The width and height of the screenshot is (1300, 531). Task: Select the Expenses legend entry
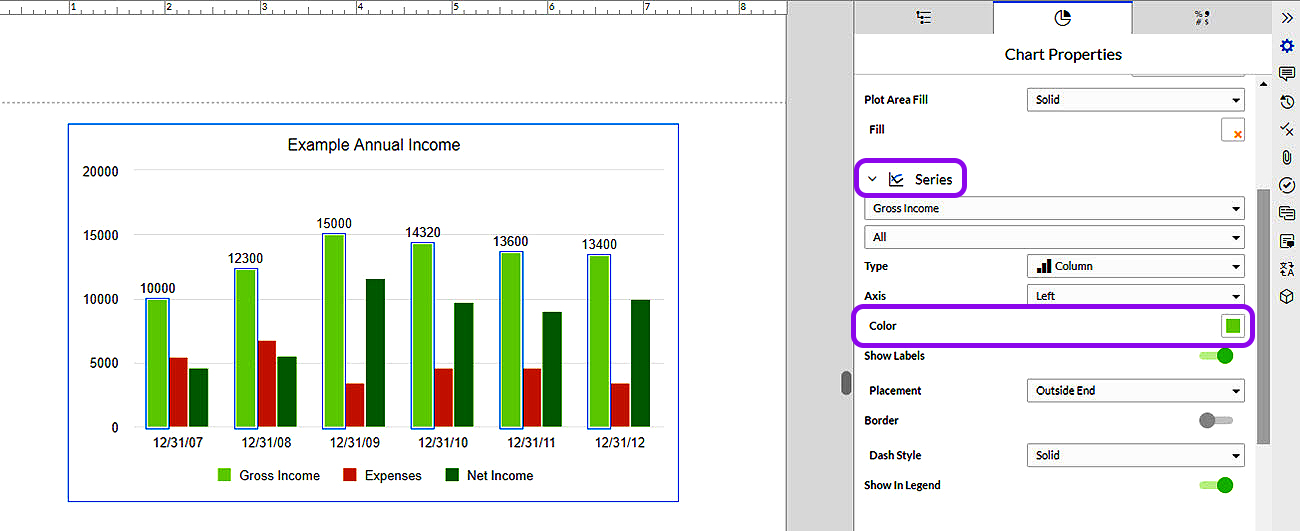[383, 476]
